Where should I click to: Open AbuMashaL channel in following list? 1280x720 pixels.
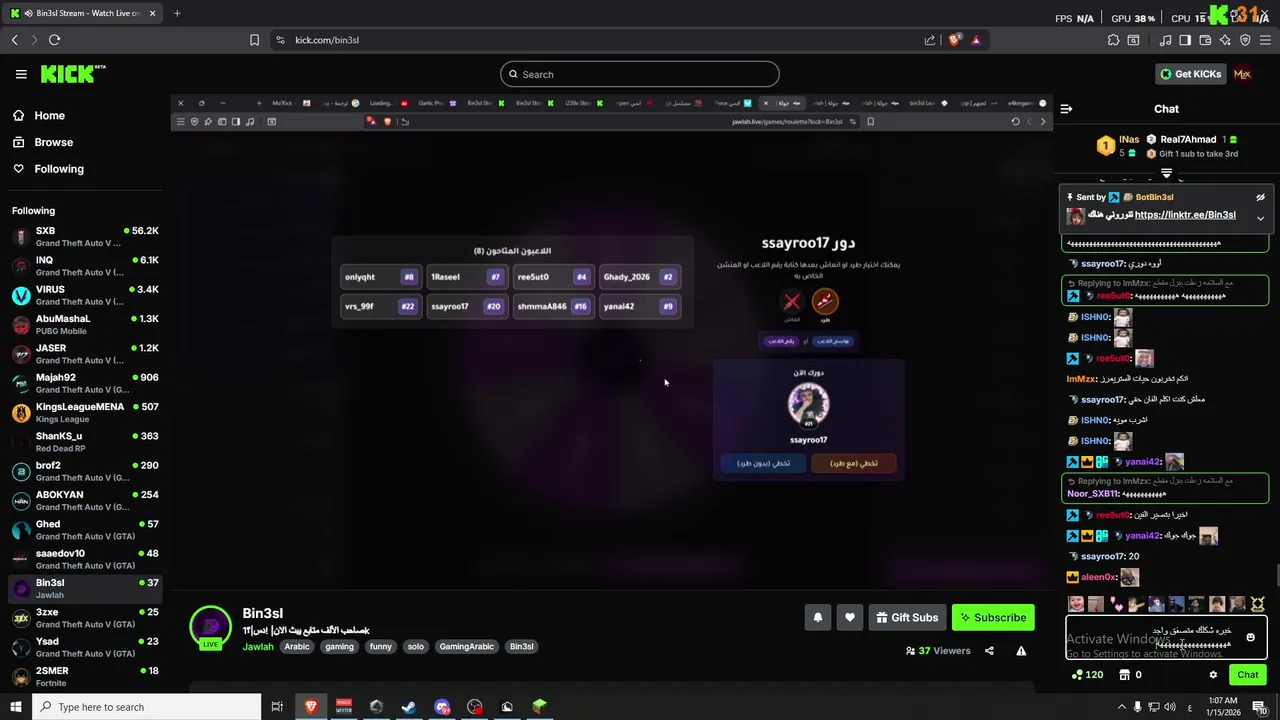(84, 325)
